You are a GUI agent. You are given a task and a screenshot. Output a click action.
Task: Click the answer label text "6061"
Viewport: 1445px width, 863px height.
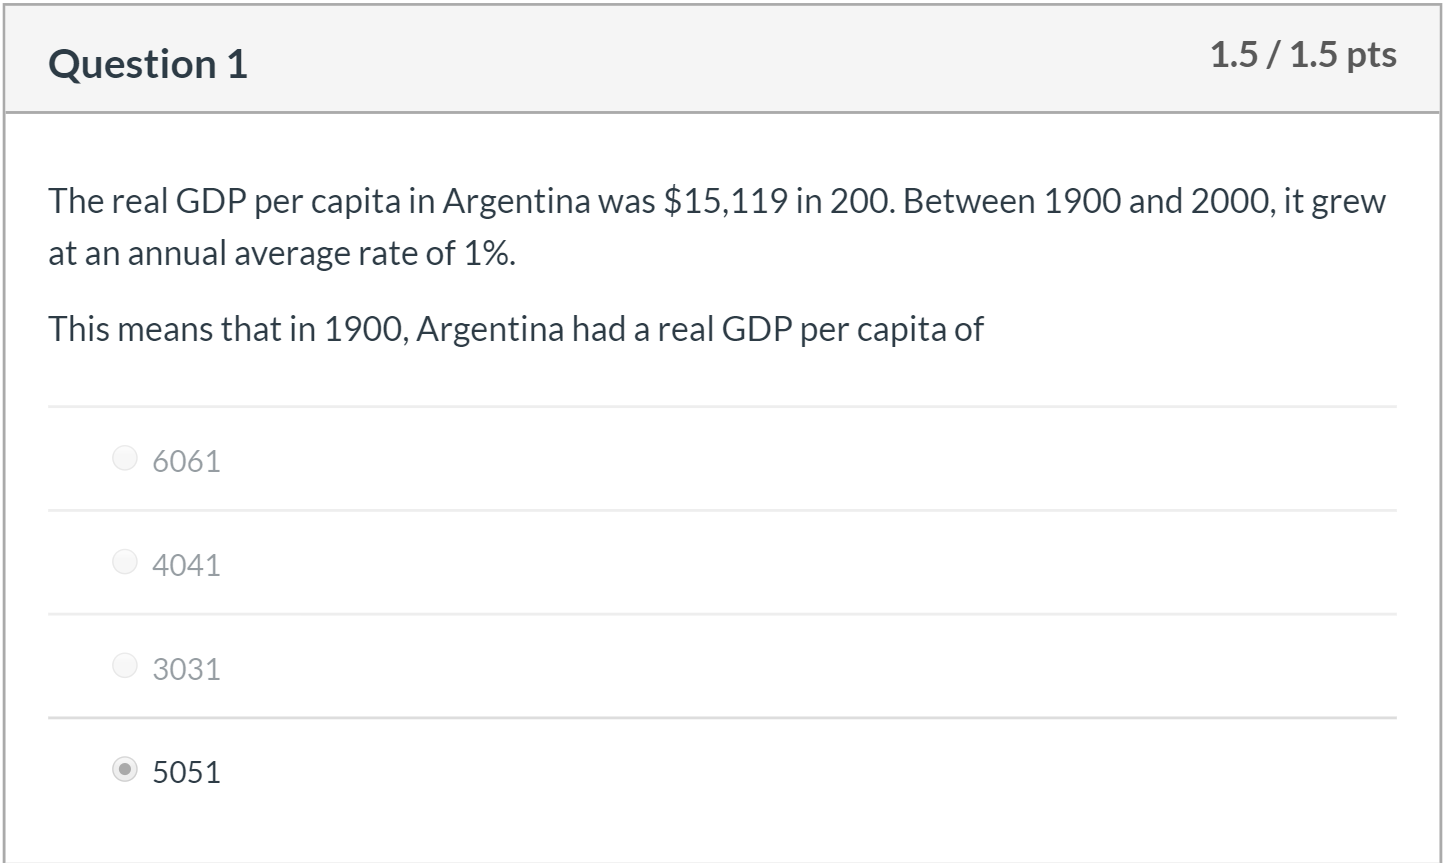click(185, 460)
